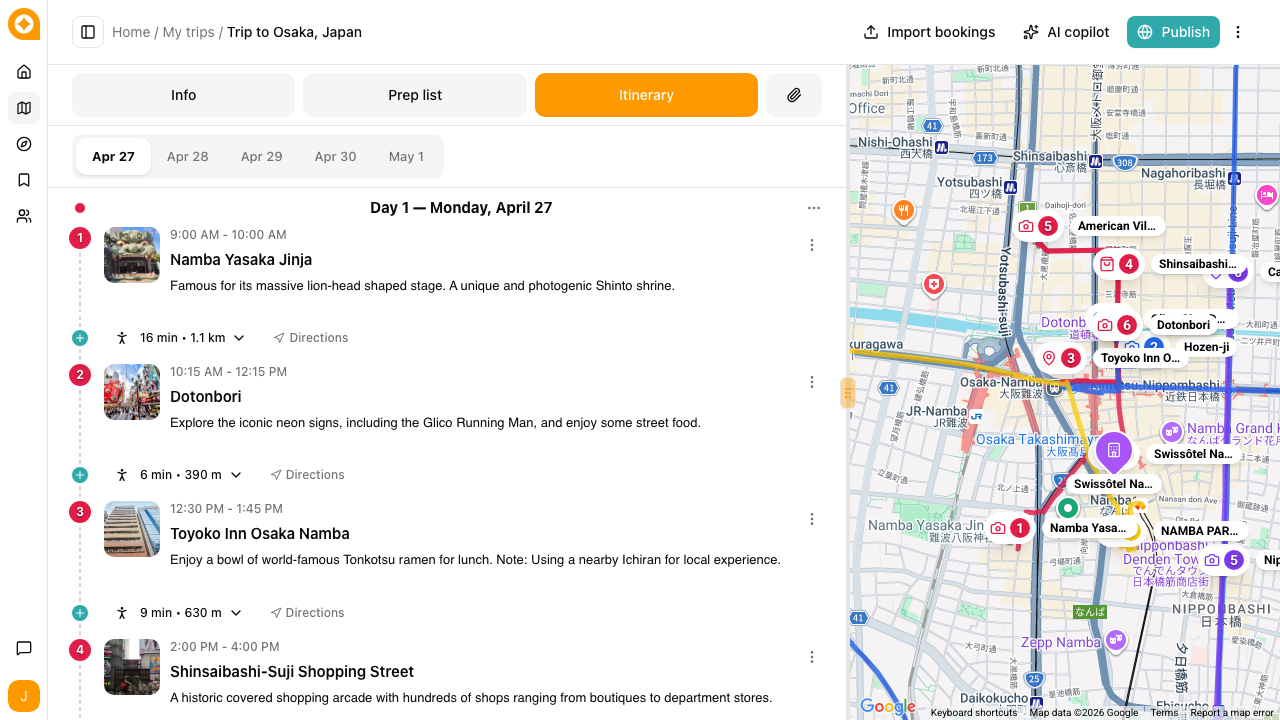
Task: Click Report a map error
Action: 1232,713
